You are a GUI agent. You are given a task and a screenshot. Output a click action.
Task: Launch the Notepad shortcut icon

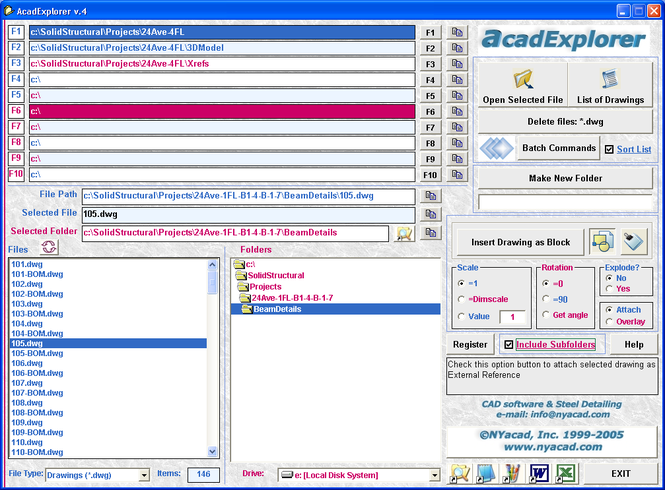click(486, 473)
